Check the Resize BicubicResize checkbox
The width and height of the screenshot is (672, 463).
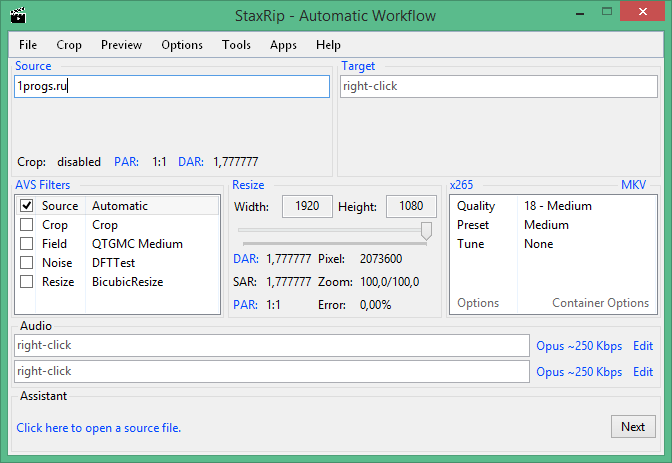(x=27, y=282)
